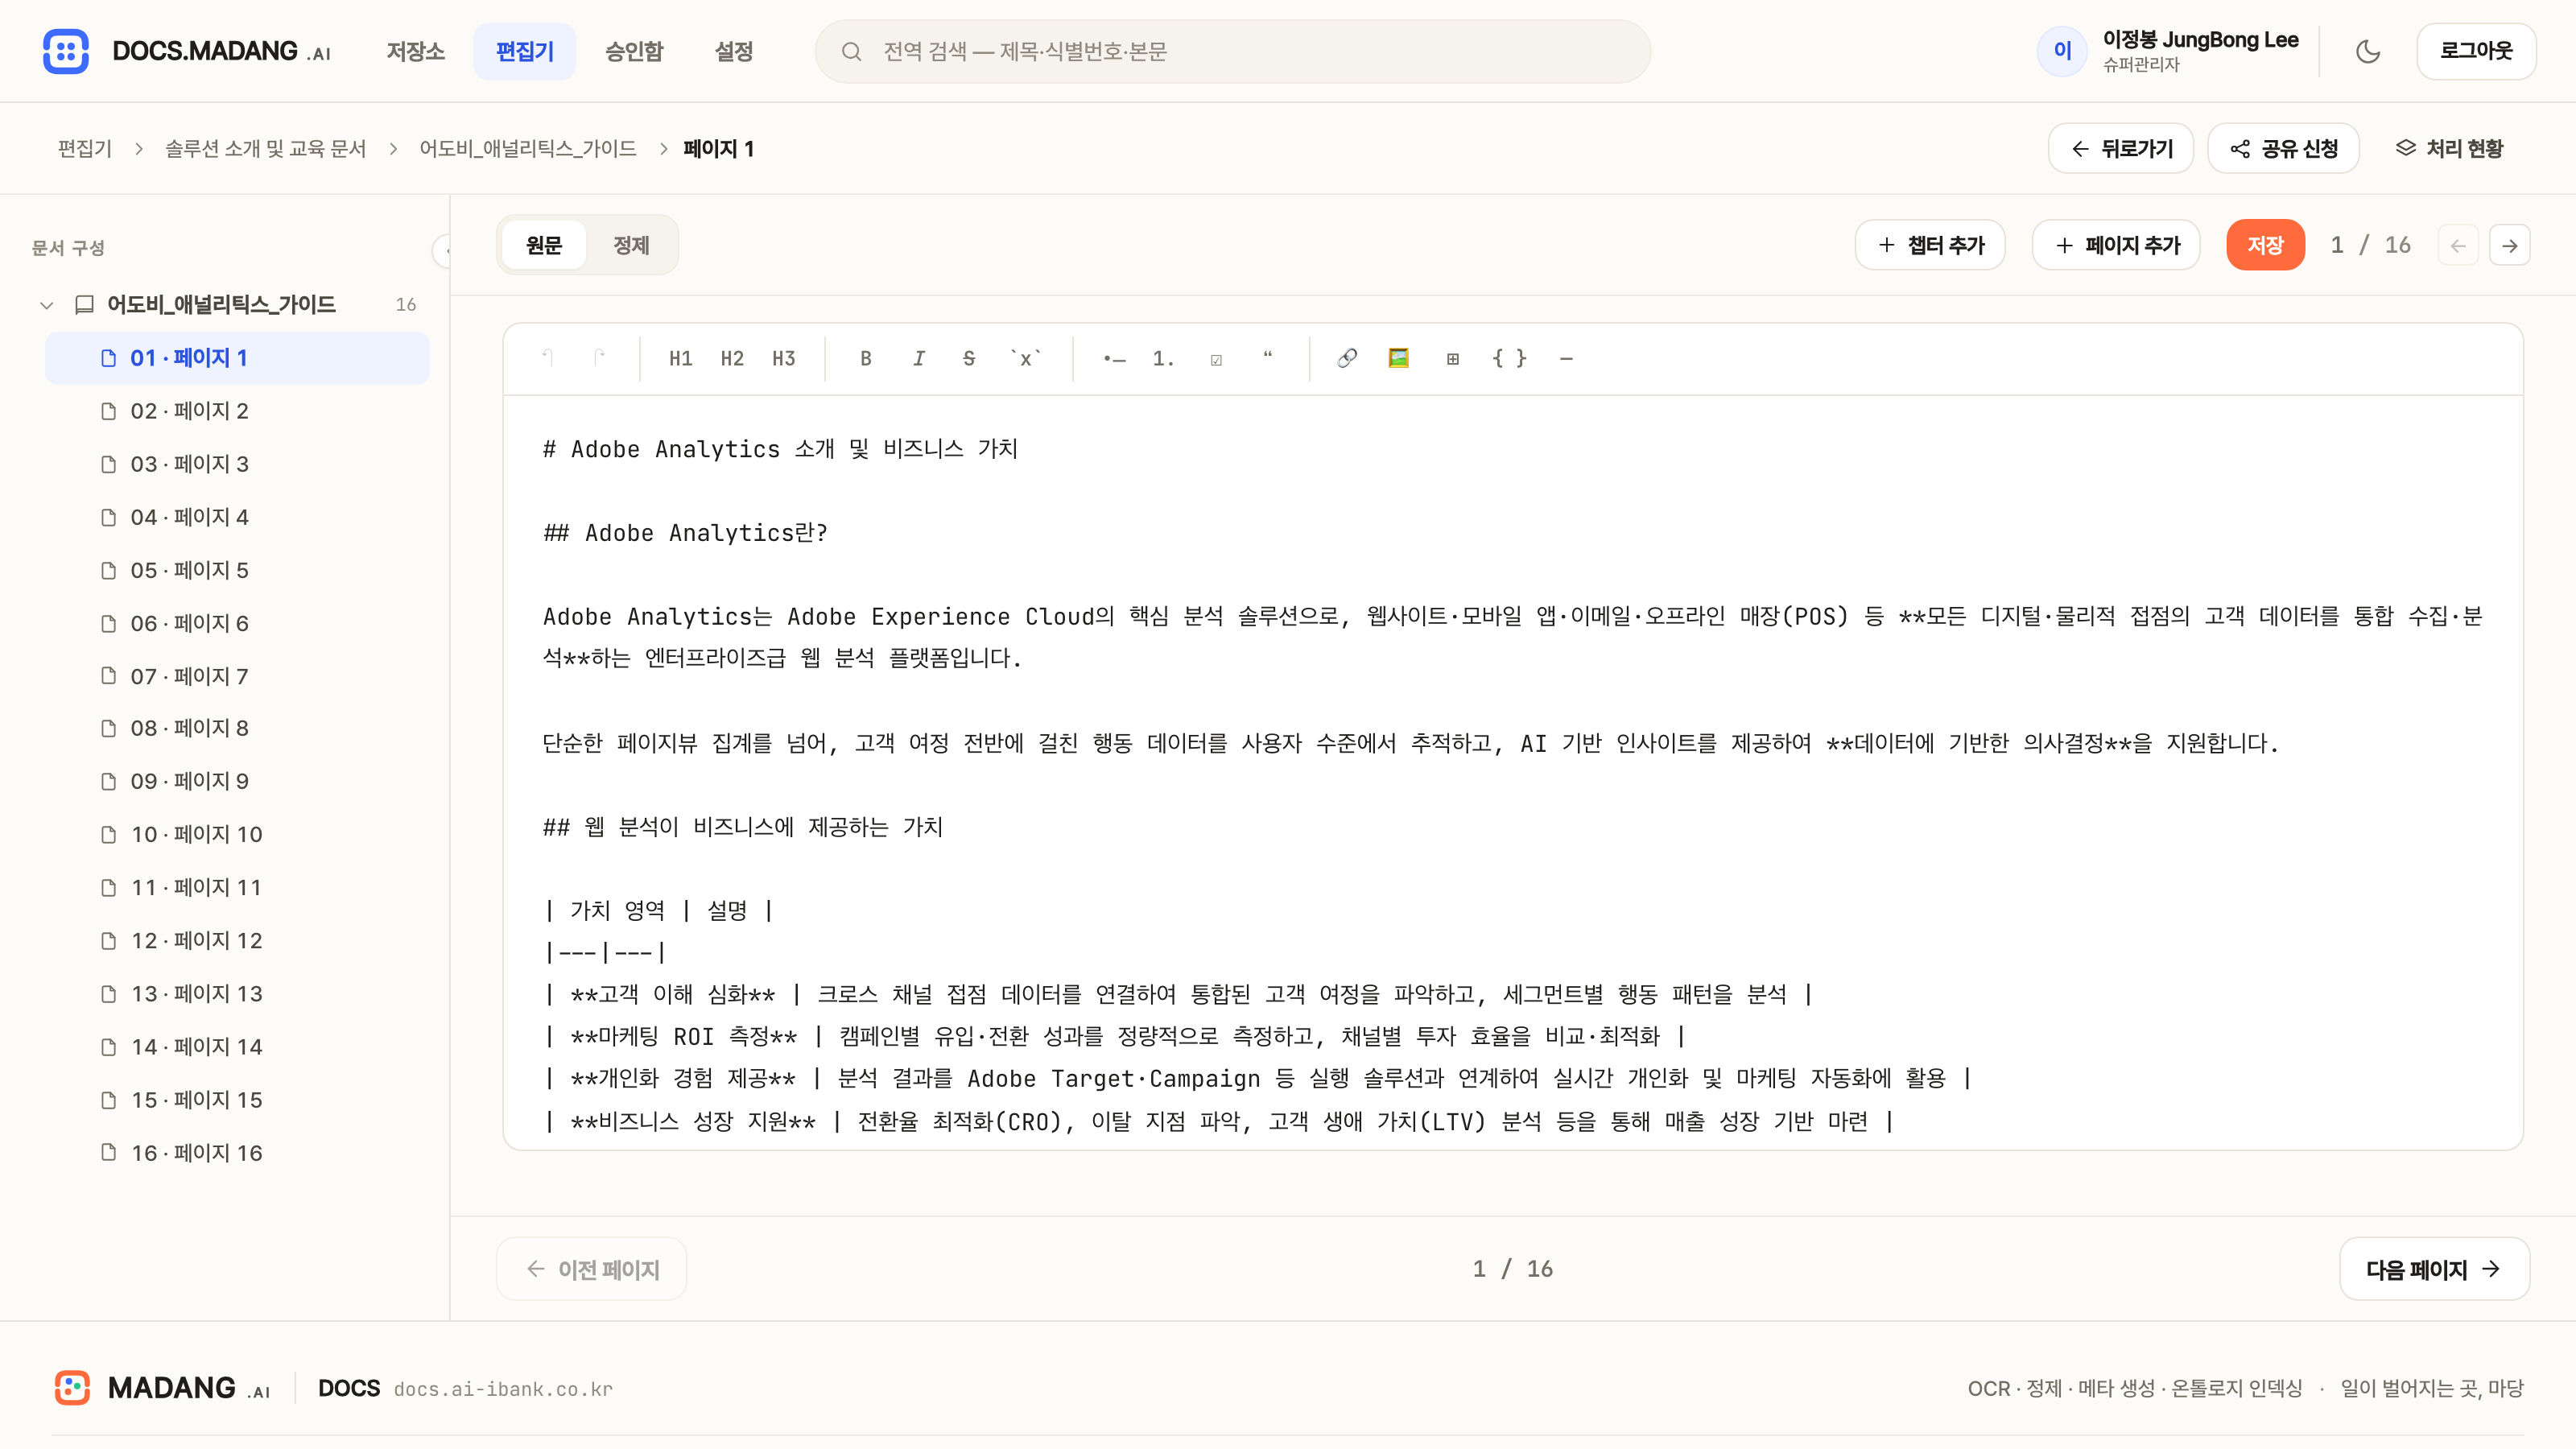Click 챕터 추가 button
Image resolution: width=2576 pixels, height=1449 pixels.
[x=1930, y=245]
